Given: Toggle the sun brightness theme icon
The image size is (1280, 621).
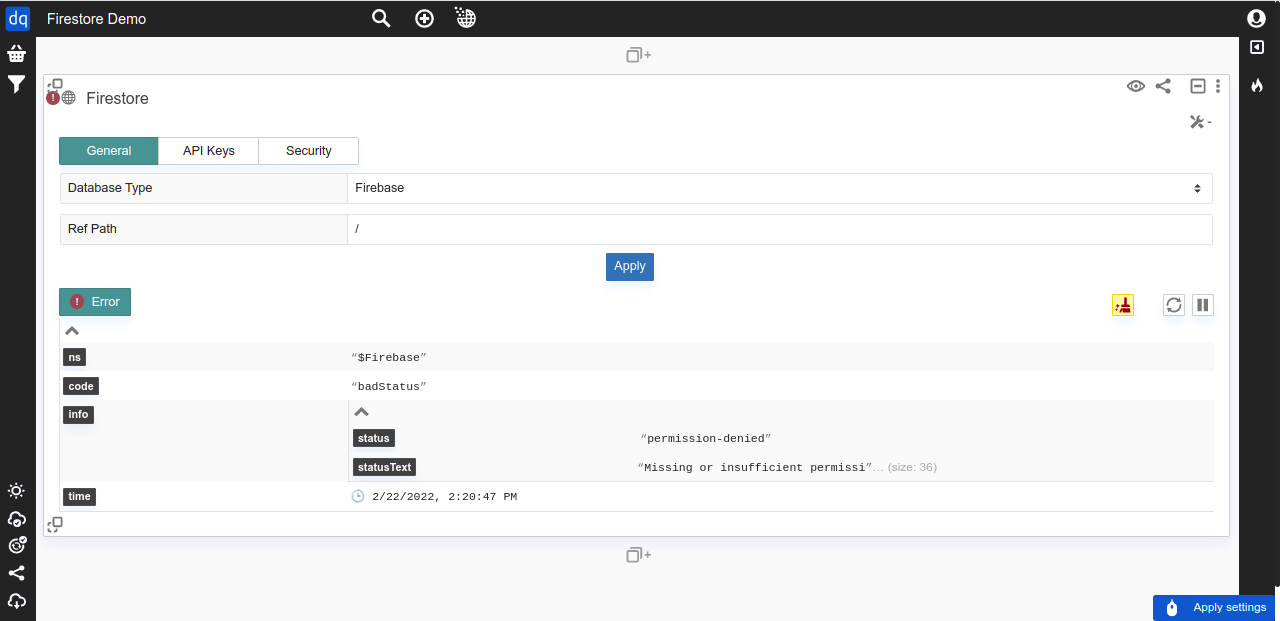Looking at the screenshot, I should point(16,491).
